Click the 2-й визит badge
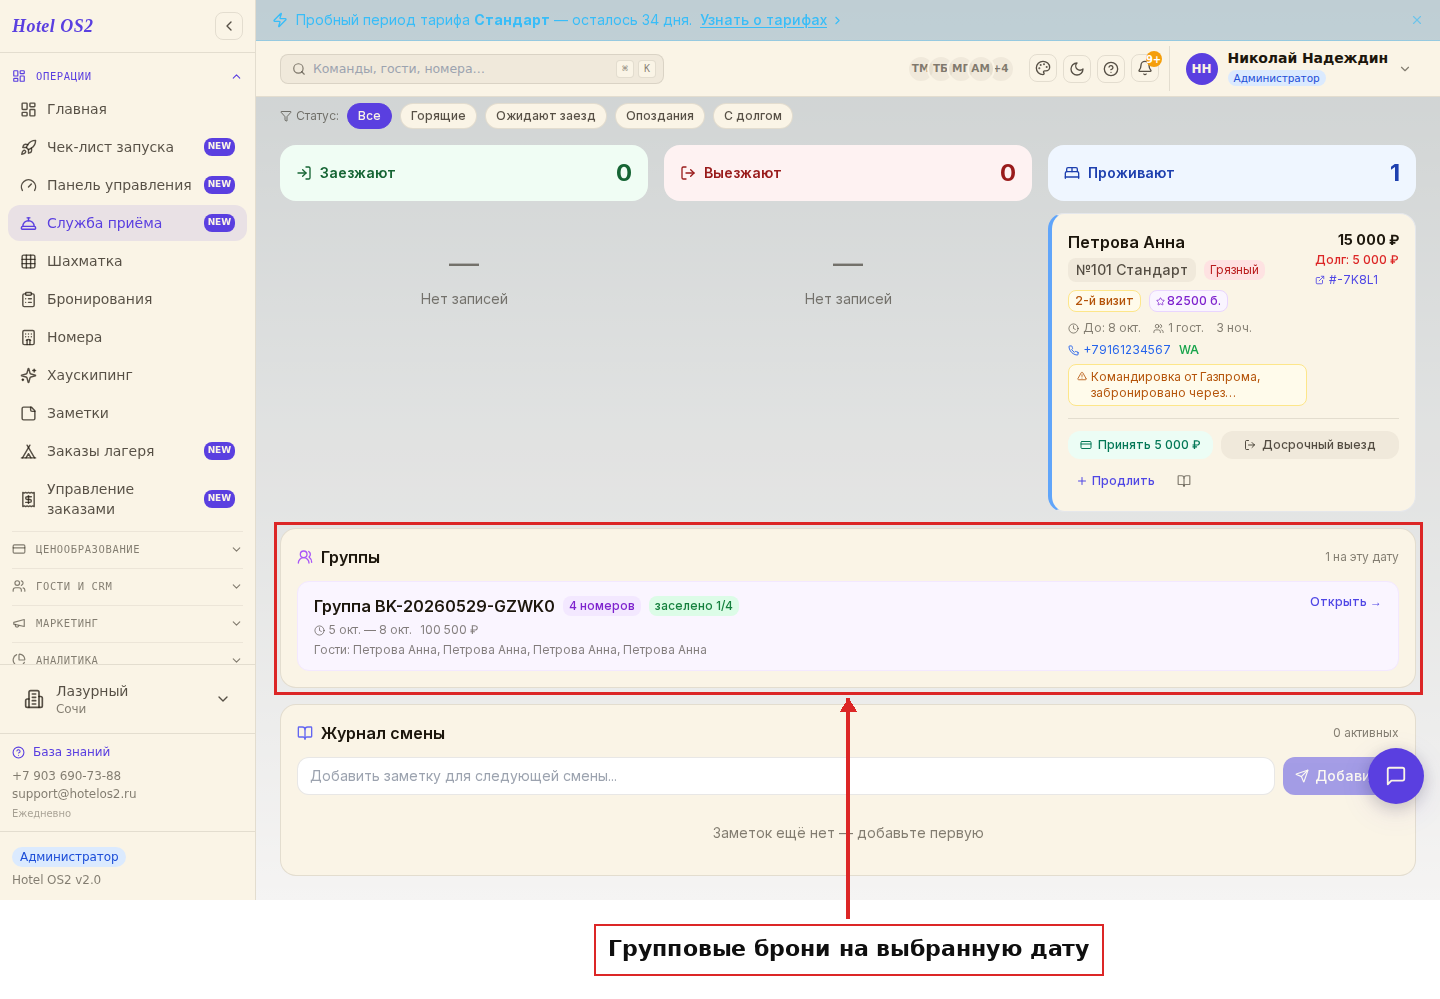The width and height of the screenshot is (1440, 999). [x=1104, y=301]
